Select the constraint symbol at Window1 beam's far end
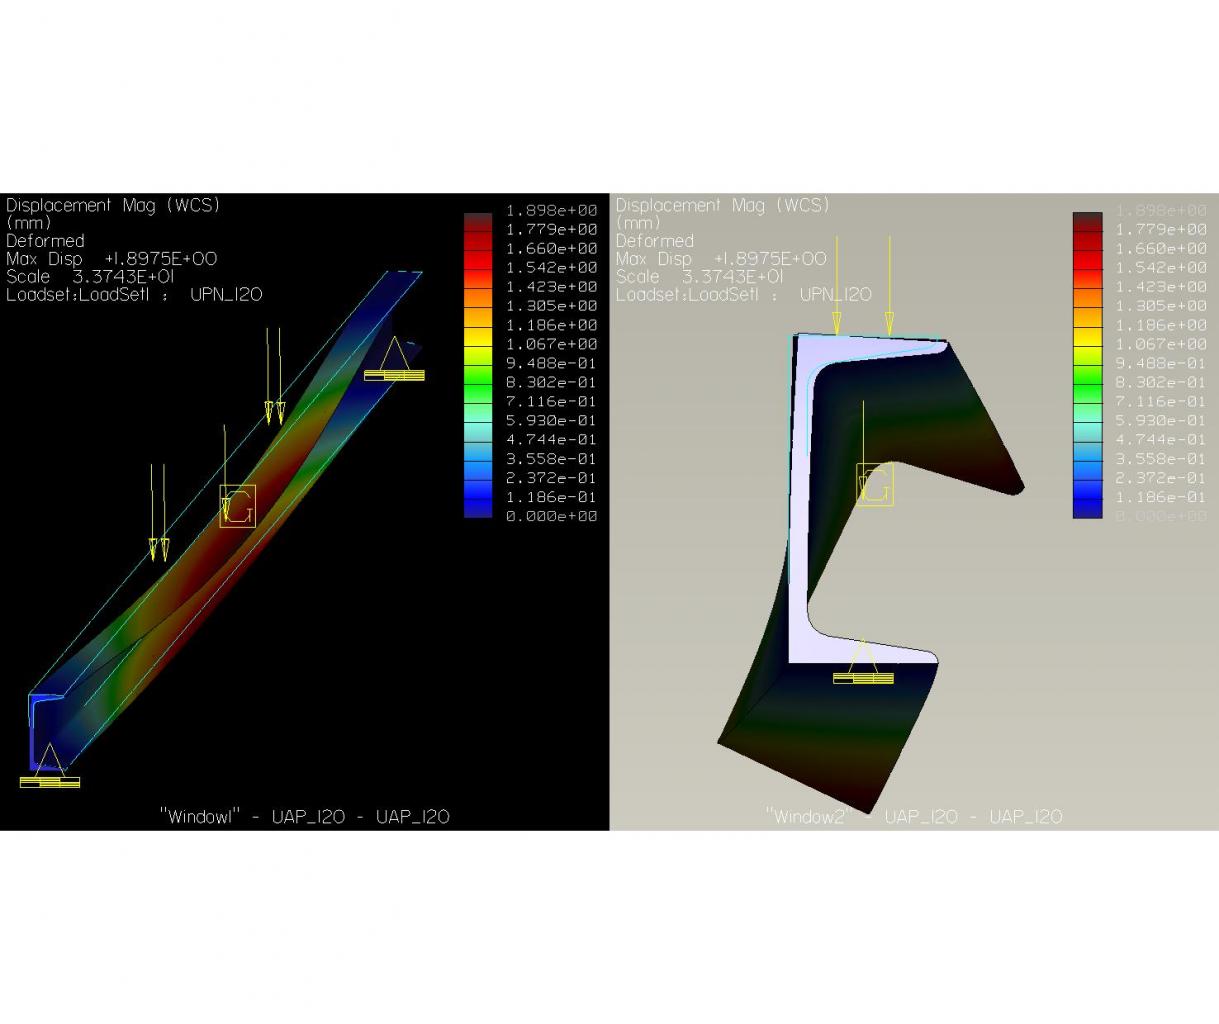The image size is (1219, 1024). (393, 359)
